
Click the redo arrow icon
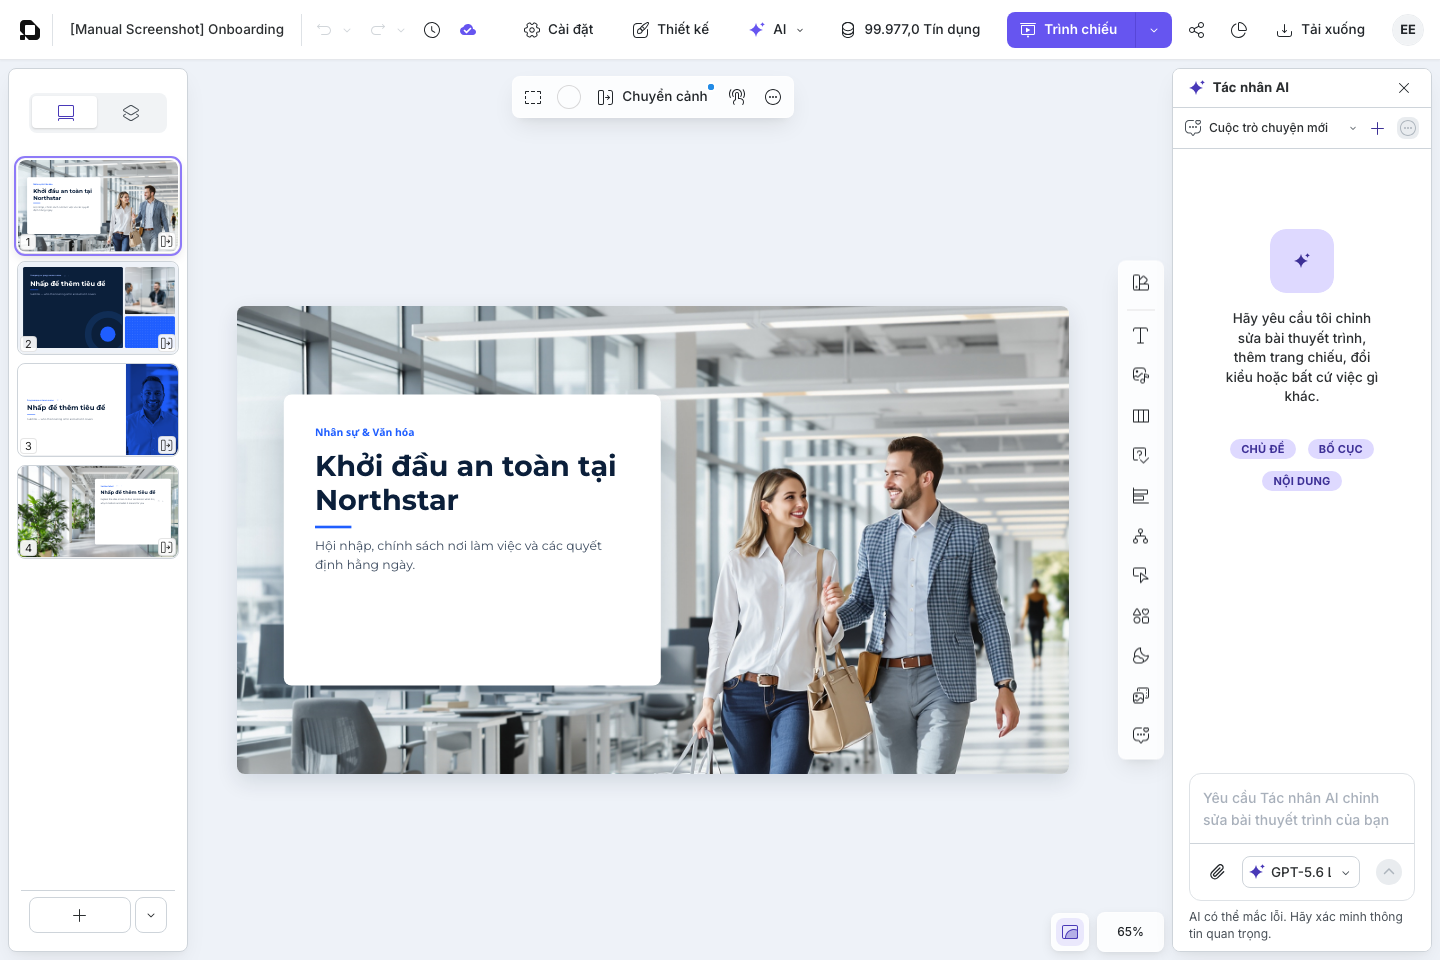pyautogui.click(x=378, y=30)
